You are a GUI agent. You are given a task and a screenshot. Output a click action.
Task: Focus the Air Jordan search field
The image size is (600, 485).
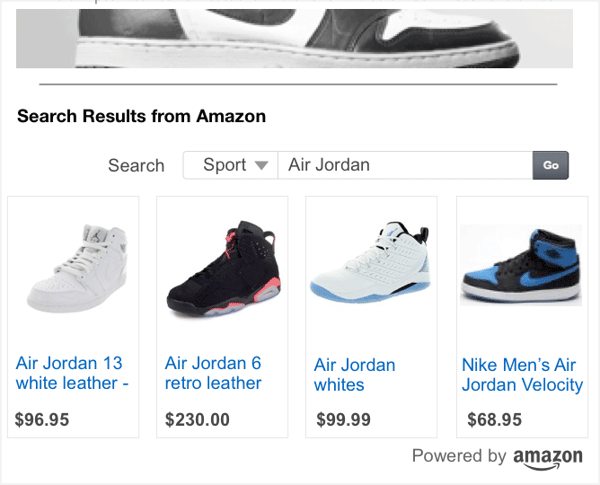[x=405, y=165]
